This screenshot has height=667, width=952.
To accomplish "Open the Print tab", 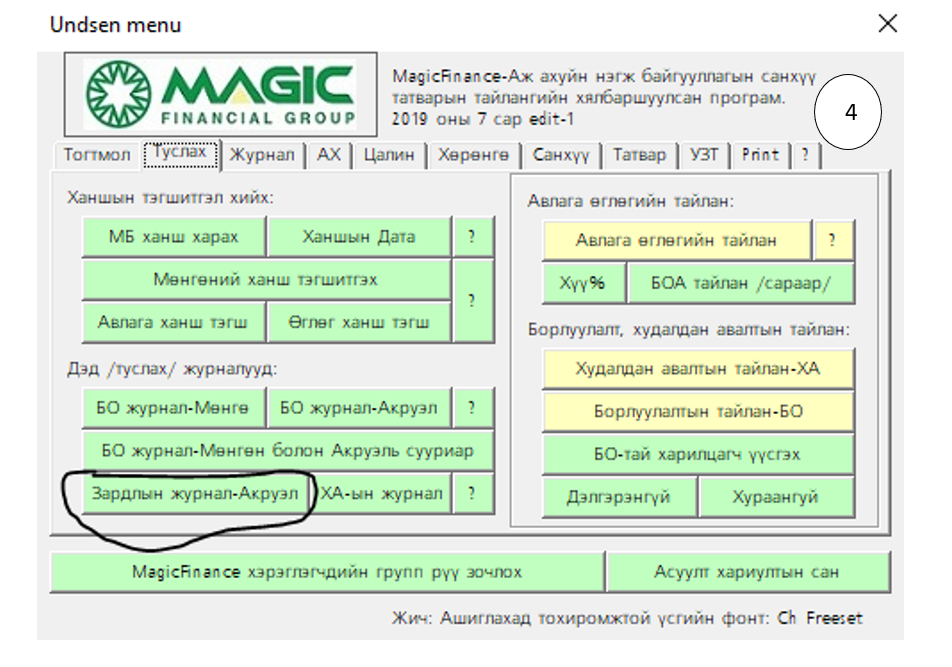I will tap(760, 155).
